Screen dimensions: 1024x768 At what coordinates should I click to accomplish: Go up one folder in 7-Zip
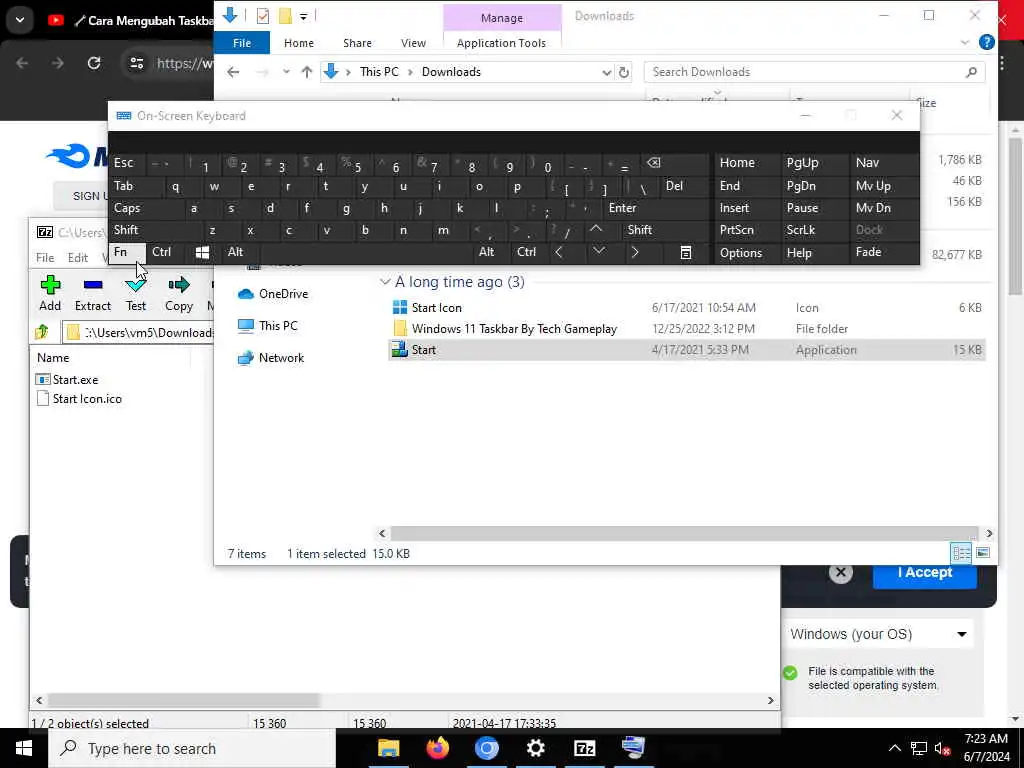(42, 332)
